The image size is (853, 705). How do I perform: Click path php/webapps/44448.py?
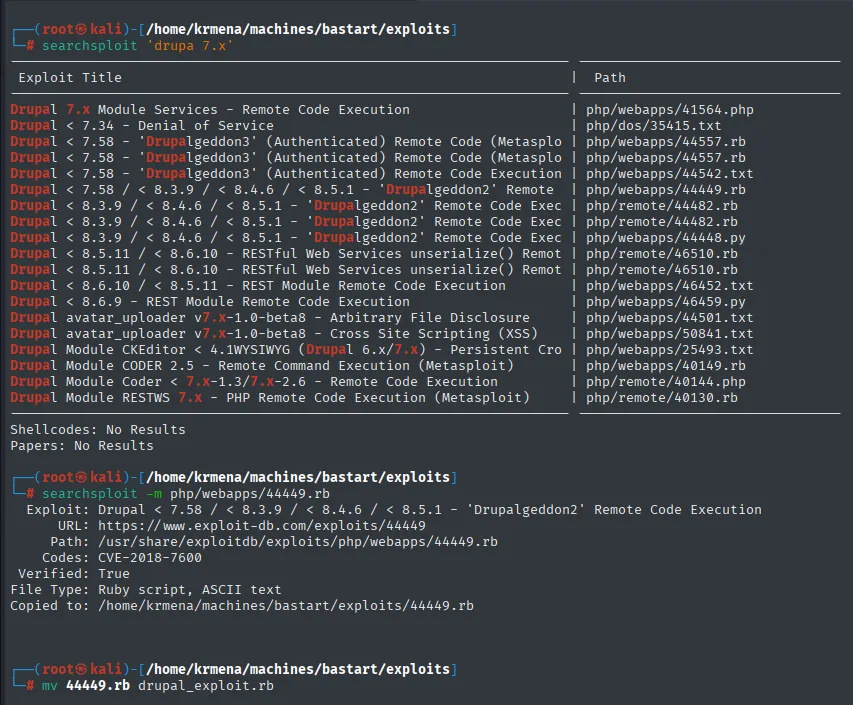(666, 238)
